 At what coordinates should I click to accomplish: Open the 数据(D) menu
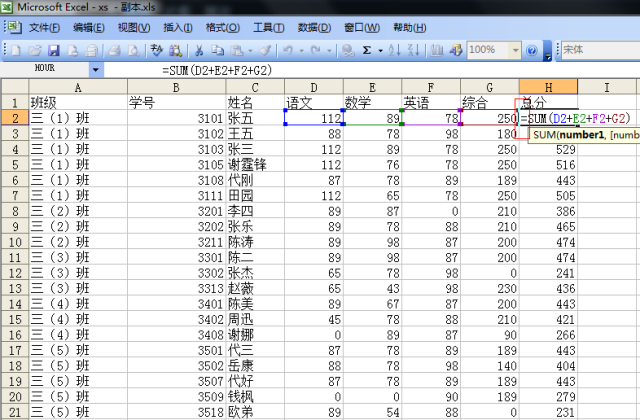point(314,27)
